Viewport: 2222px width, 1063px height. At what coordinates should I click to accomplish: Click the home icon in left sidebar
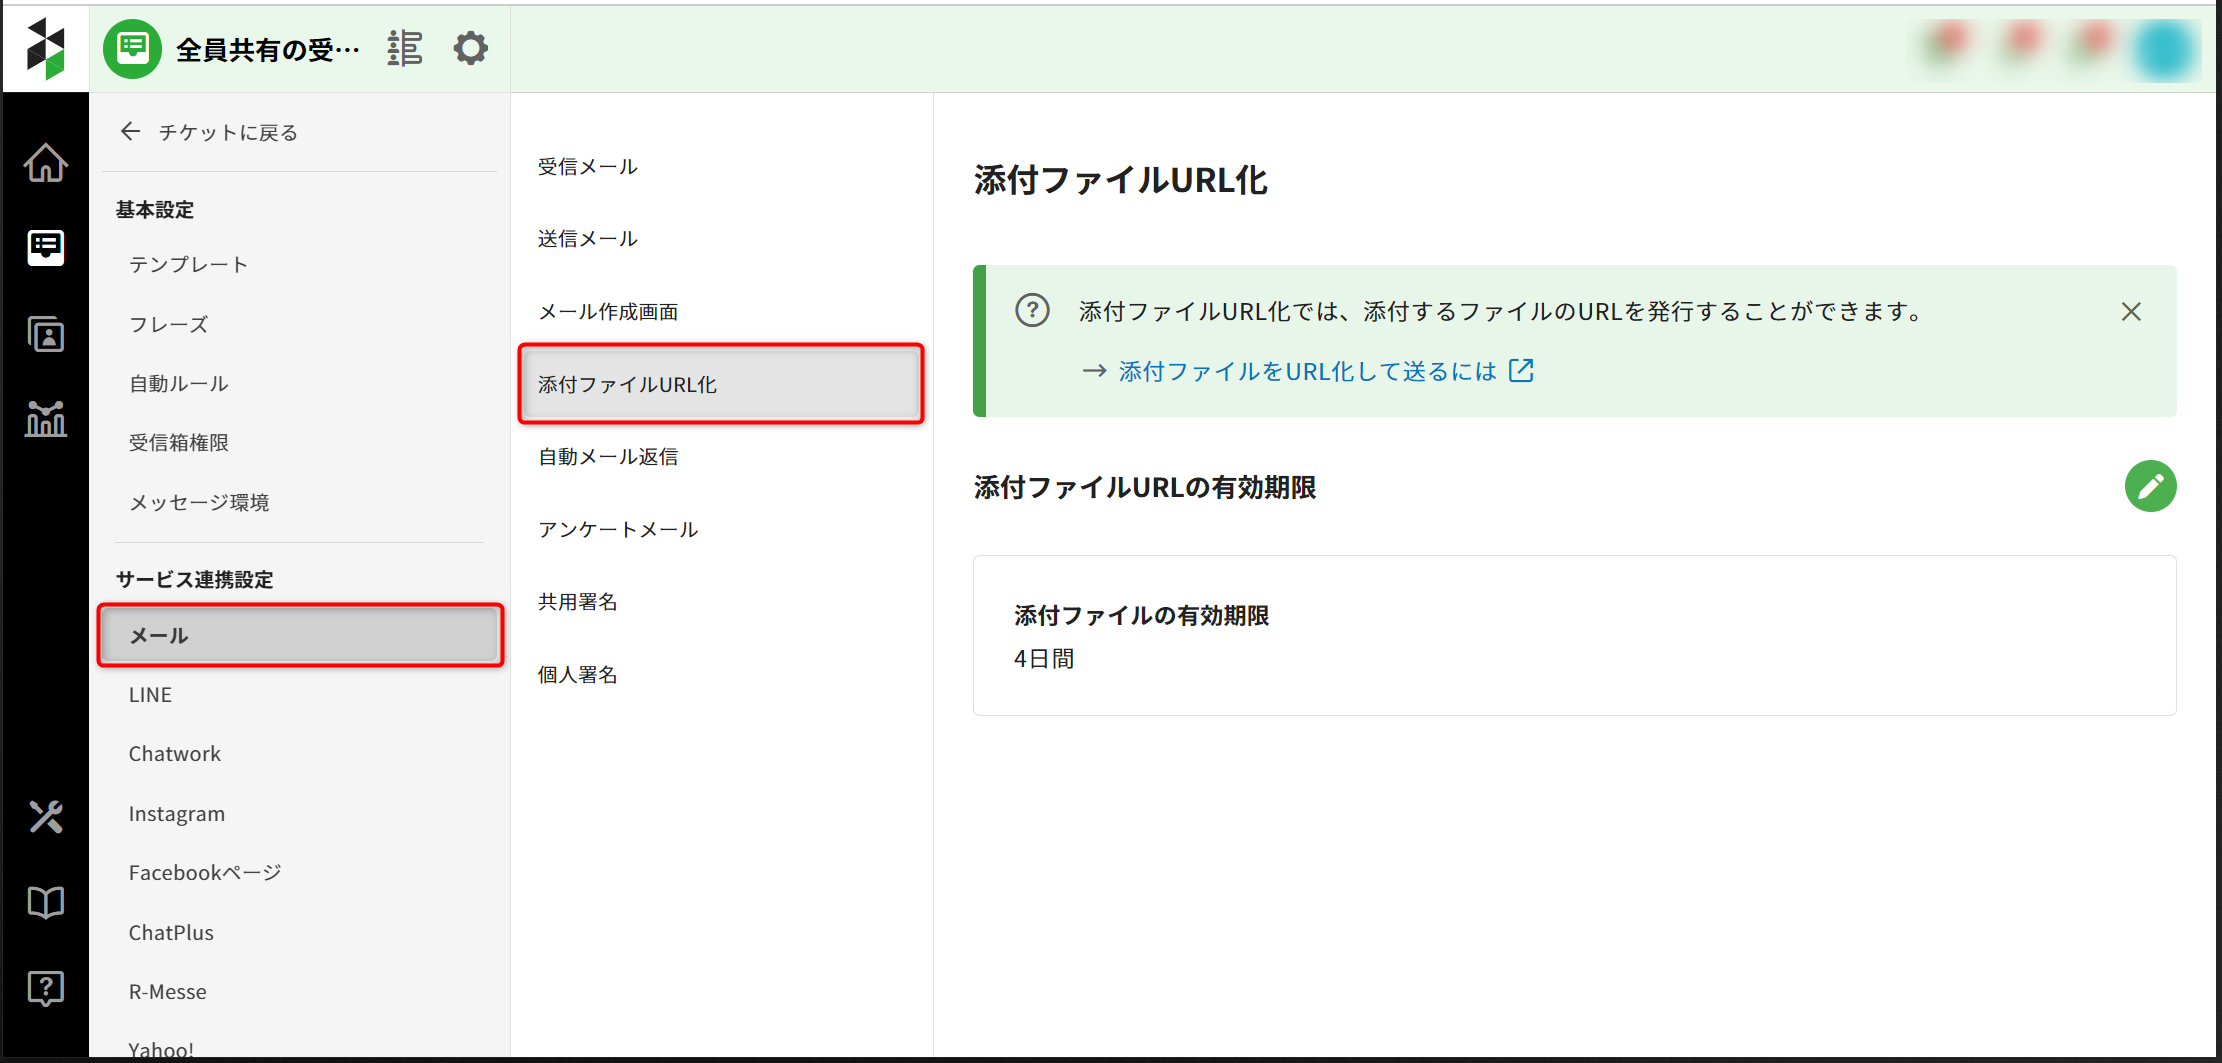46,163
